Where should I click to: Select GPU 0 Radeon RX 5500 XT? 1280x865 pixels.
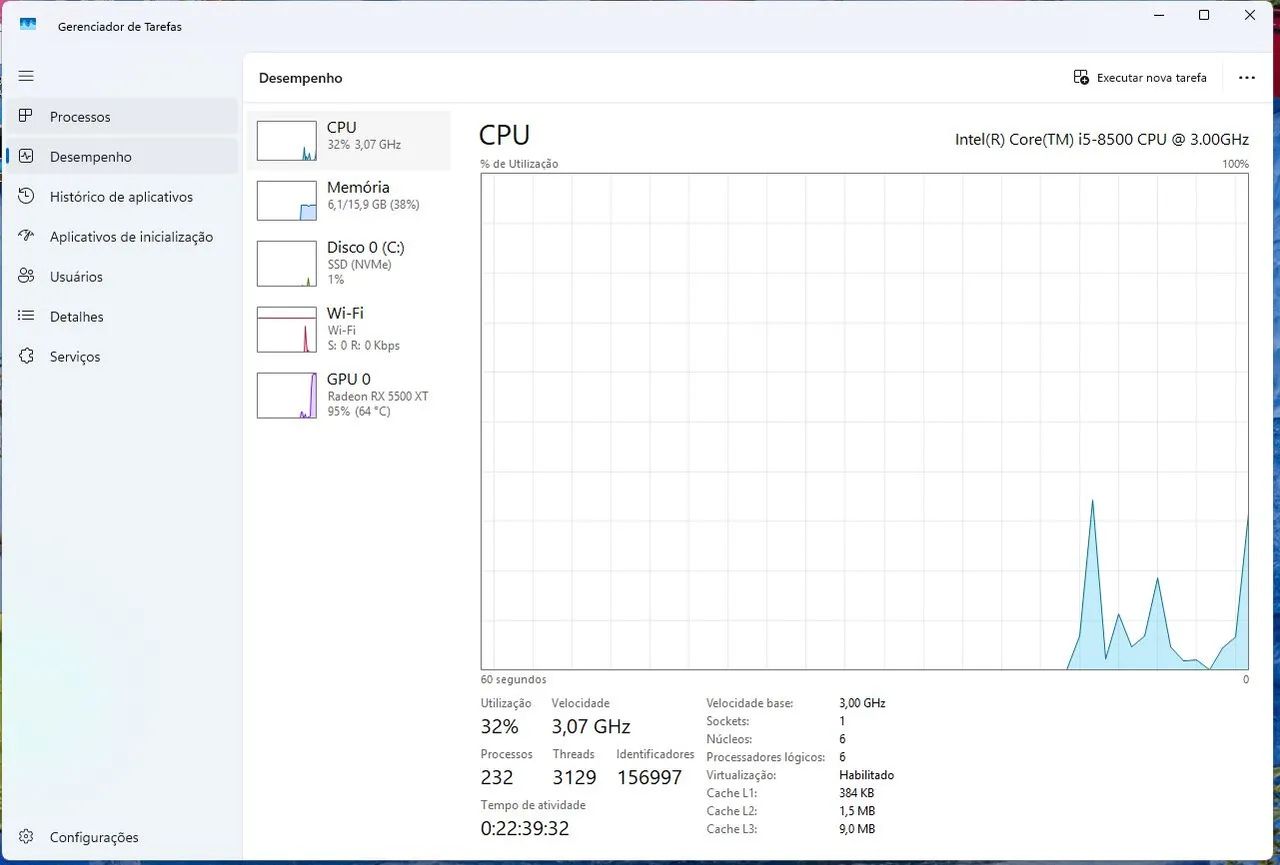coord(349,395)
